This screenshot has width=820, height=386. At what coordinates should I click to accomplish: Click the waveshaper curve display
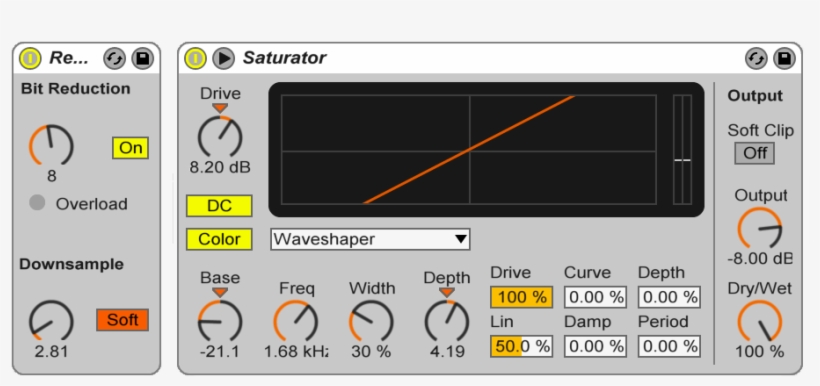tap(469, 150)
